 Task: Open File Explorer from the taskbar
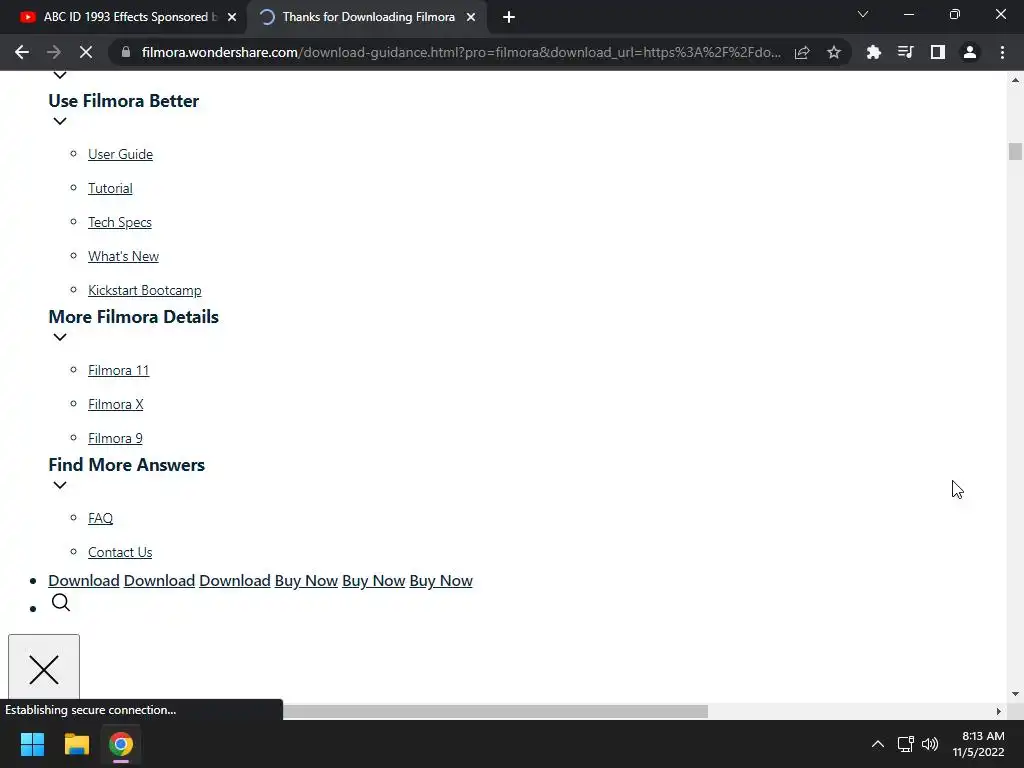(x=76, y=744)
